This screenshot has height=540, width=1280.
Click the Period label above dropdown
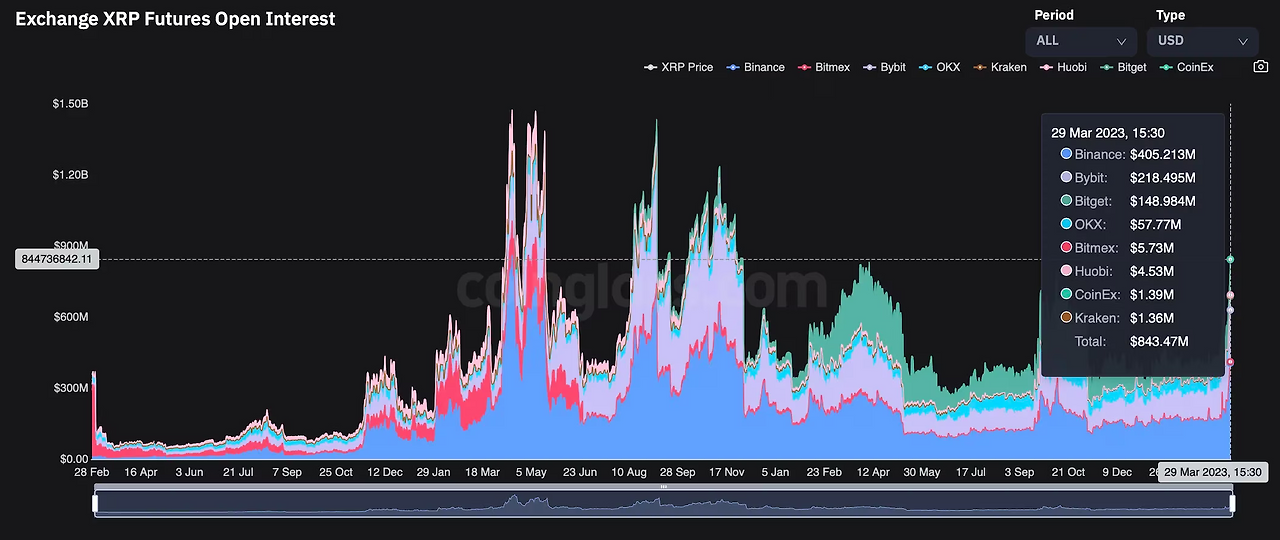click(1054, 15)
